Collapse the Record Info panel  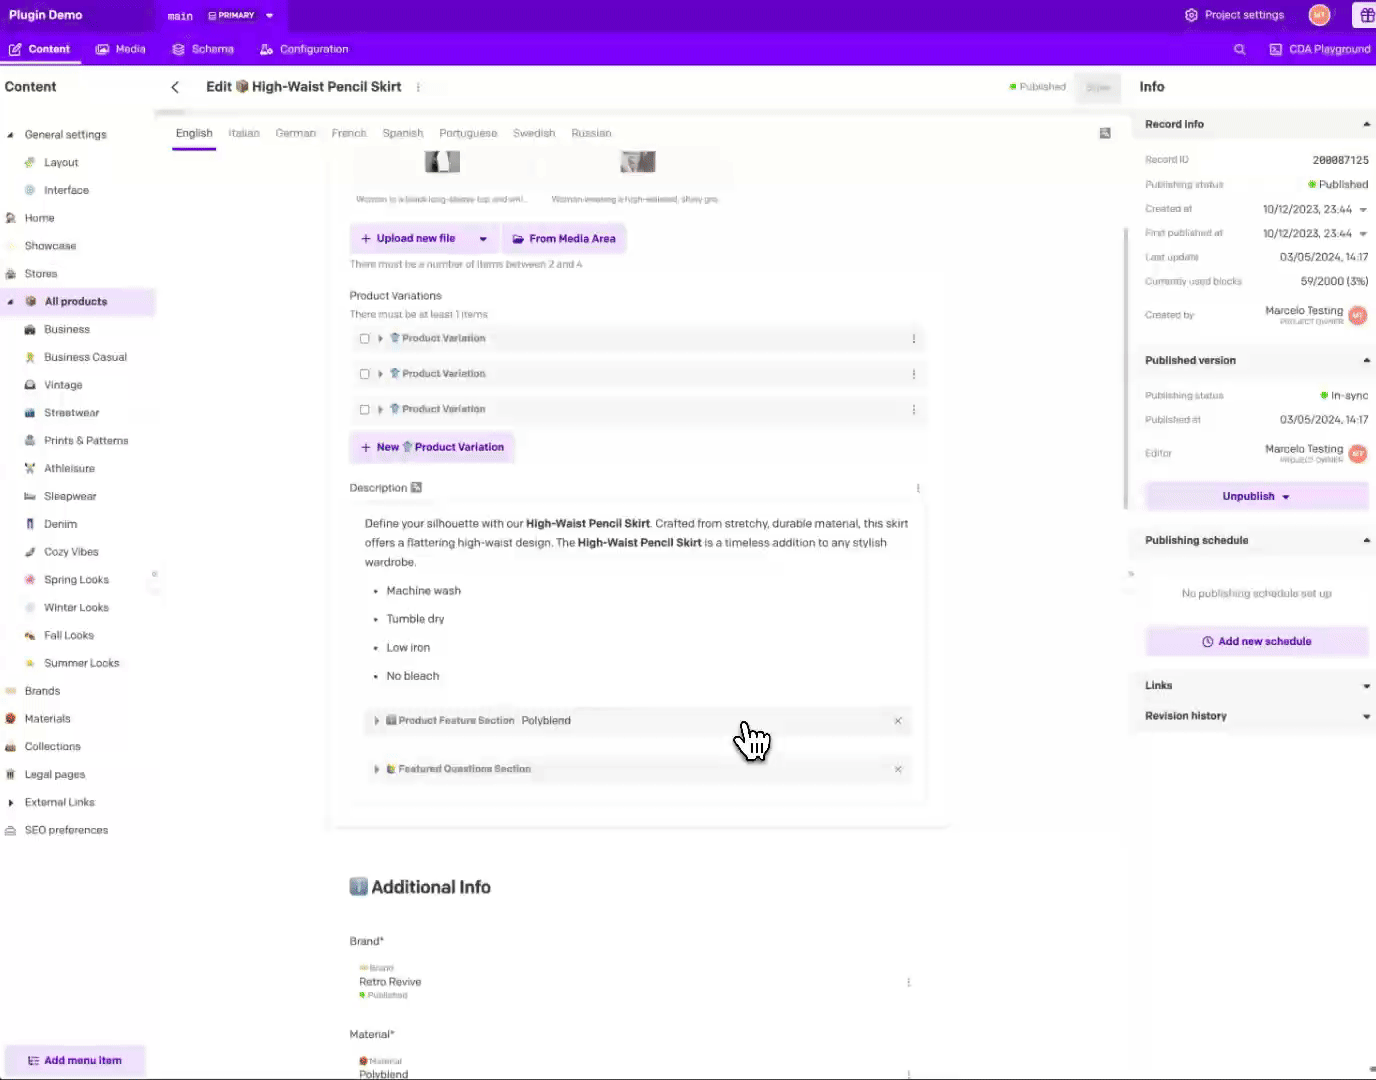[1365, 124]
